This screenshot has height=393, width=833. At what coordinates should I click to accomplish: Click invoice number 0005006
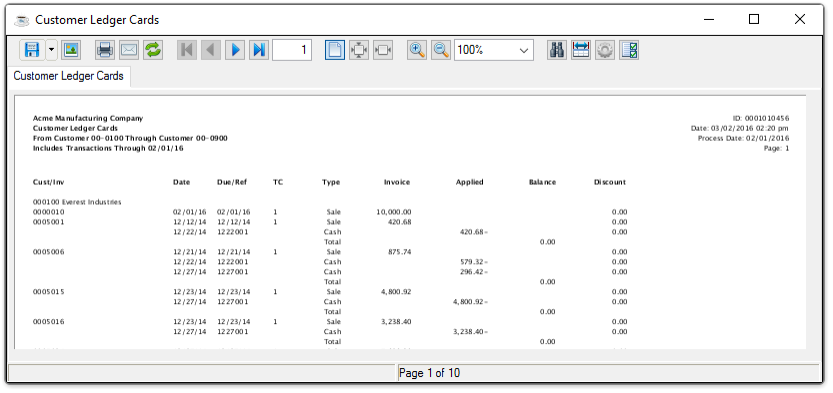tap(48, 252)
